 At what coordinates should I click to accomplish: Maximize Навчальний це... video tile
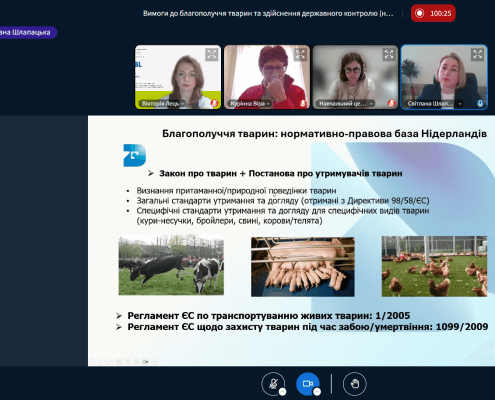pos(389,54)
